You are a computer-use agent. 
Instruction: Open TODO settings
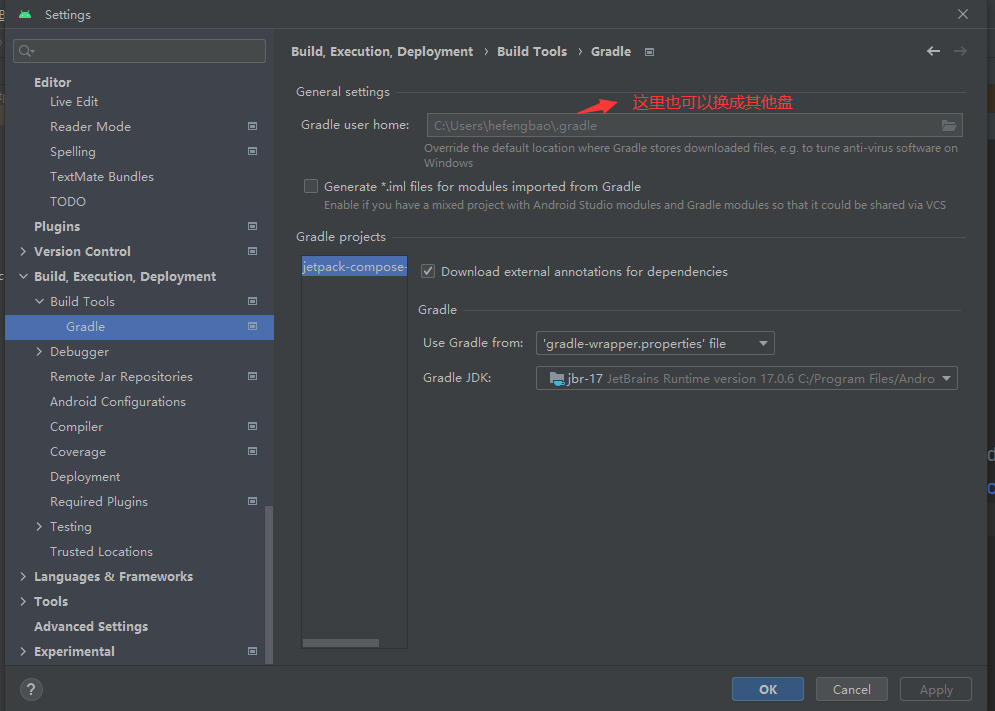point(68,201)
